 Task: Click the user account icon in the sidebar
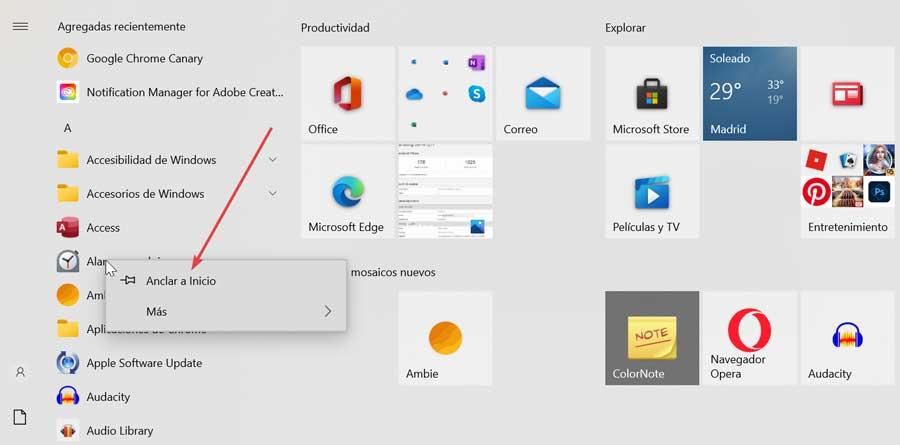(20, 372)
